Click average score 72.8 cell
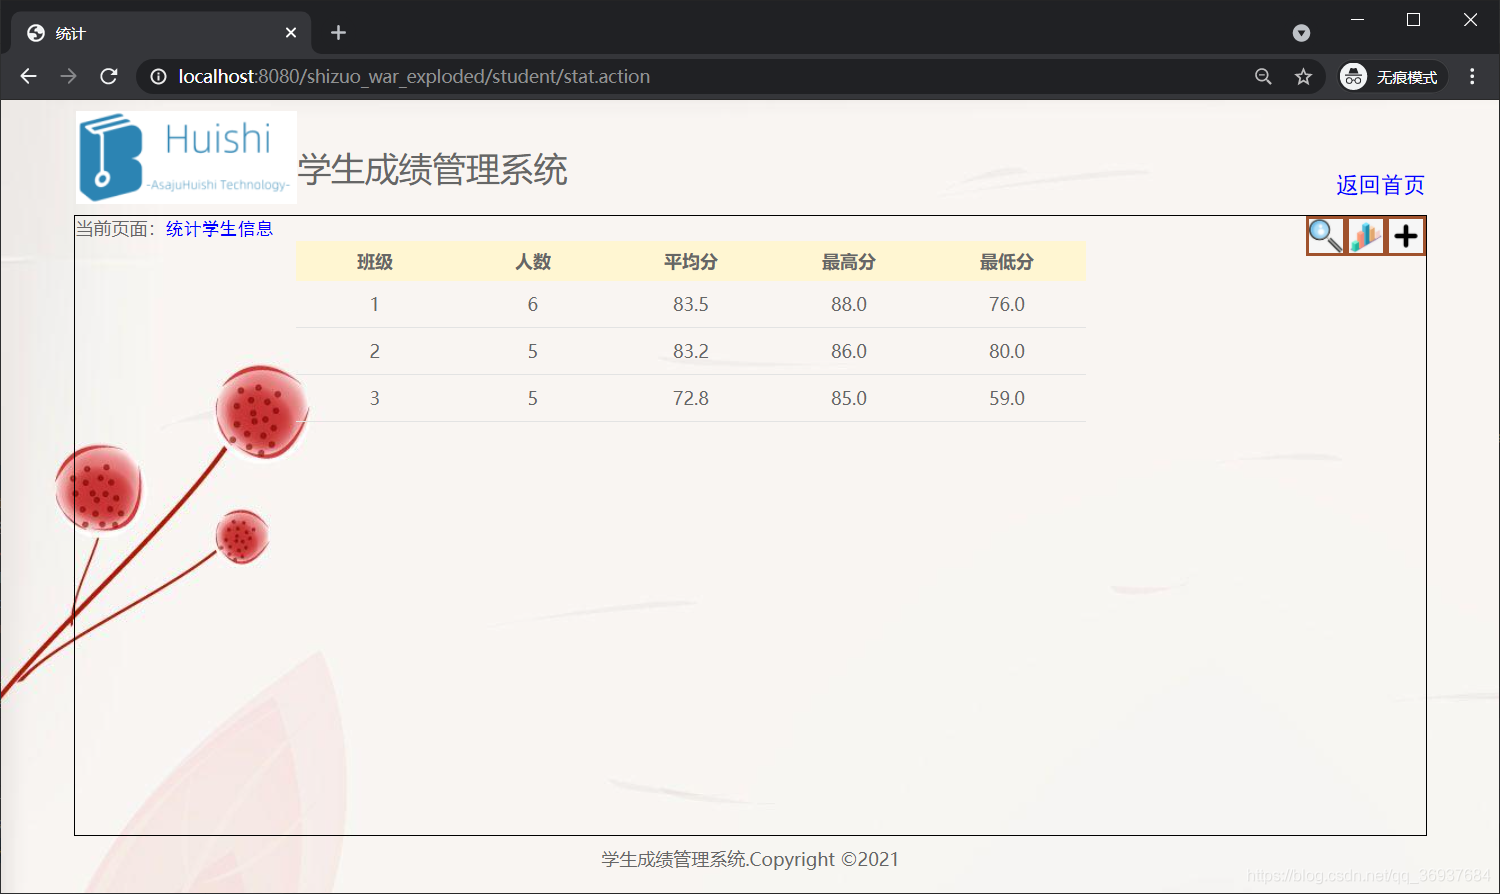The width and height of the screenshot is (1500, 894). coord(691,398)
